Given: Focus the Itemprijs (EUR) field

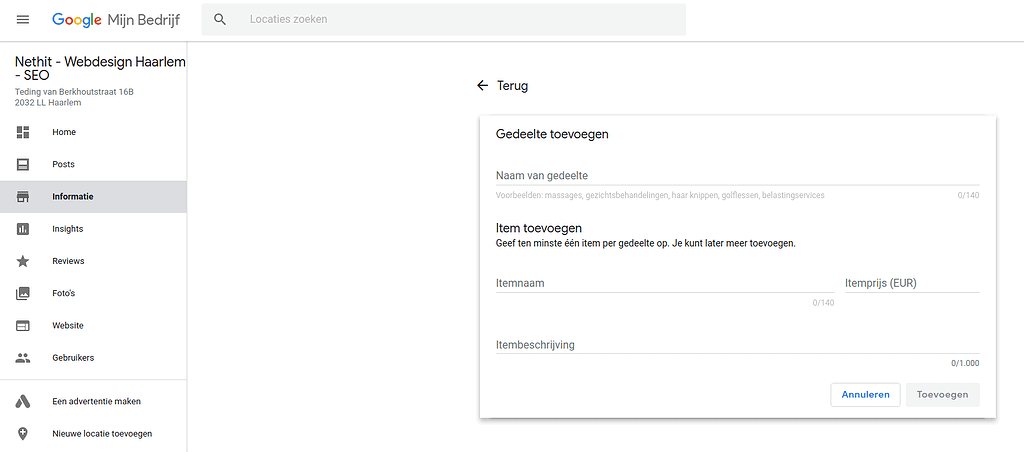Looking at the screenshot, I should (x=912, y=283).
